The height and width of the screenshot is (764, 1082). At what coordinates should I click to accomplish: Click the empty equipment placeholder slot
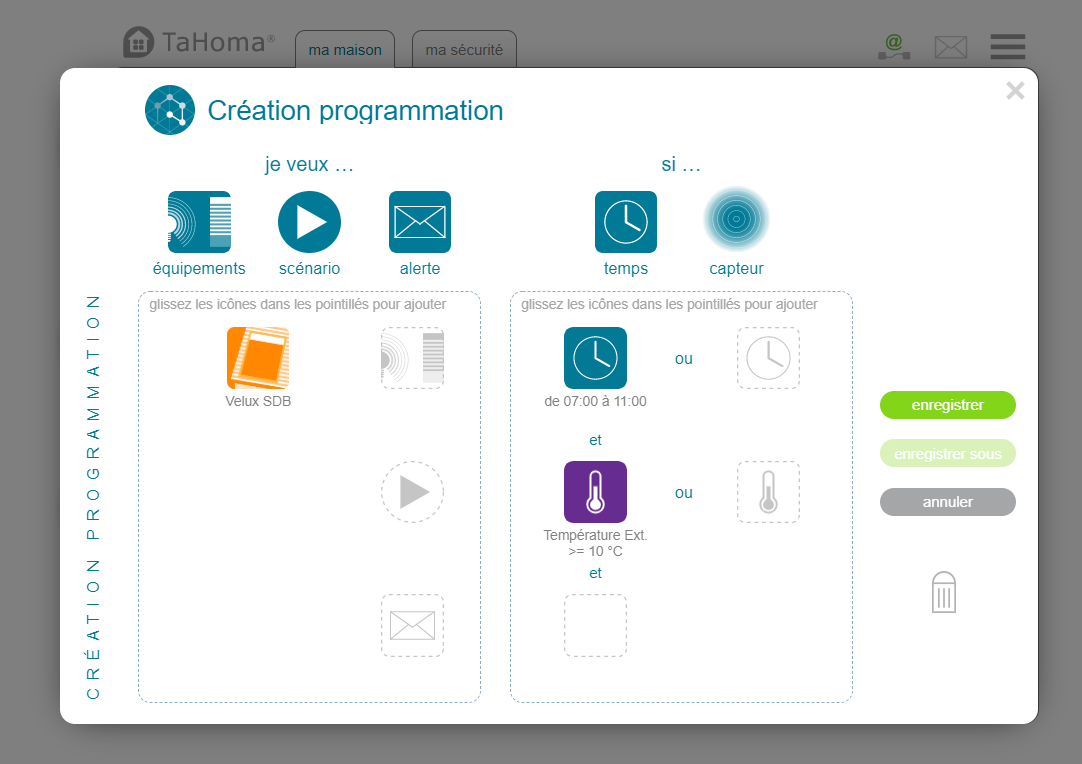[412, 358]
